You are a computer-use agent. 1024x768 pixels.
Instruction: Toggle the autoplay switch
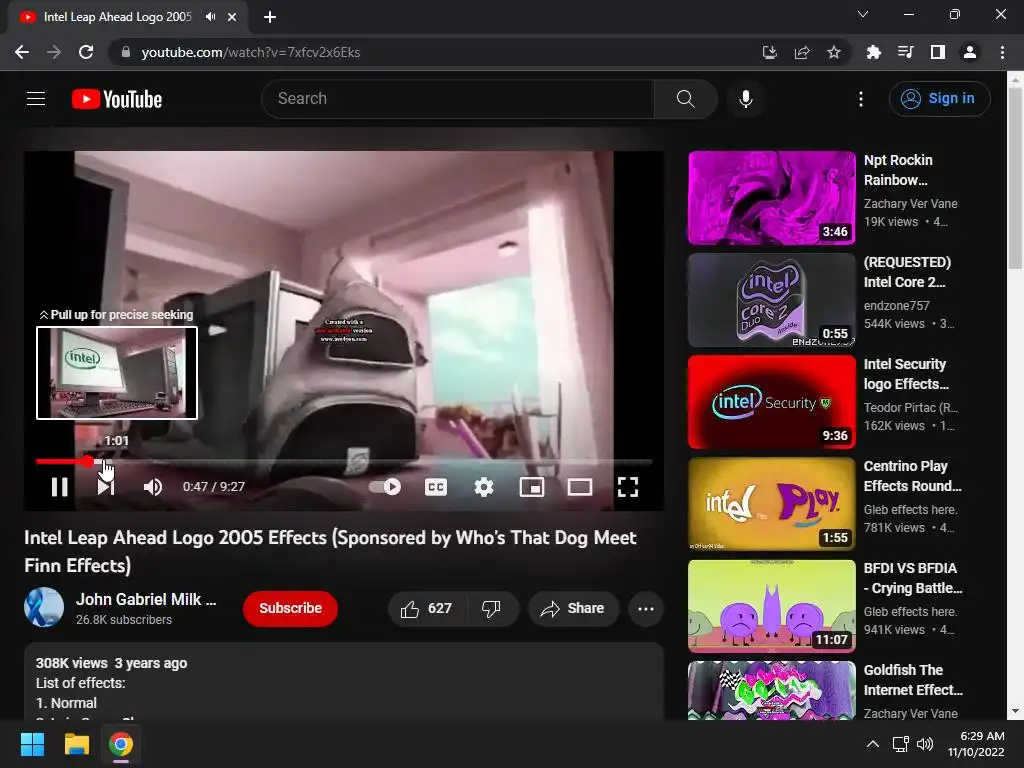click(x=385, y=487)
